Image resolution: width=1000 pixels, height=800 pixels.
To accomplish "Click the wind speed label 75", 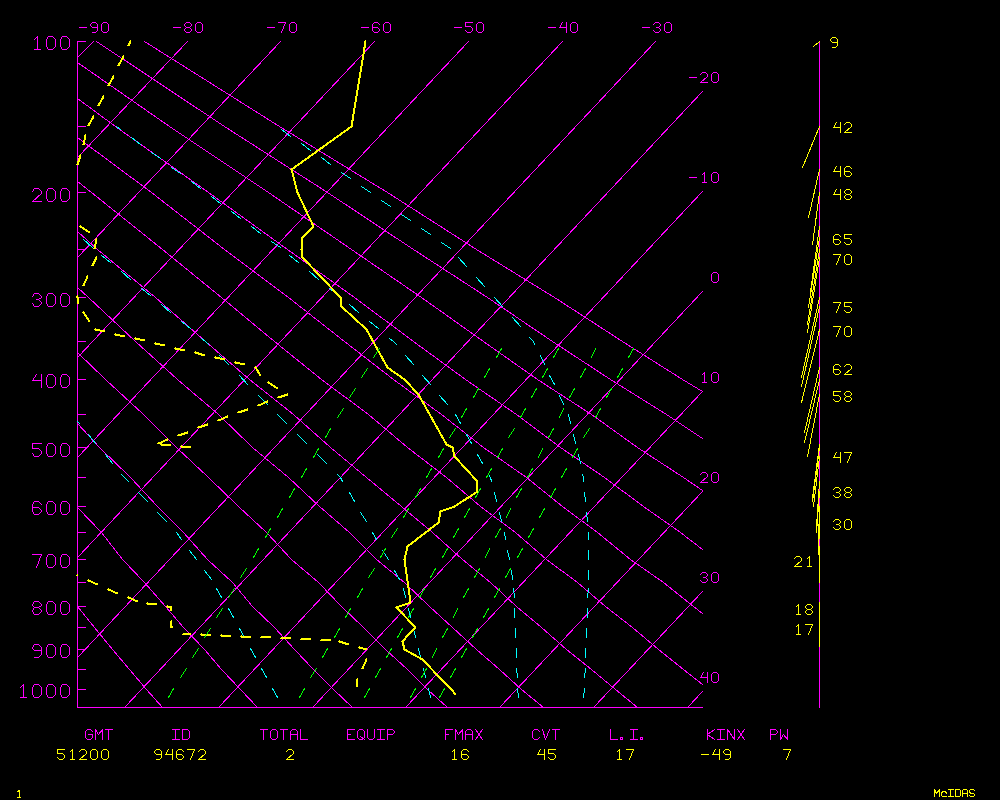I will (842, 308).
